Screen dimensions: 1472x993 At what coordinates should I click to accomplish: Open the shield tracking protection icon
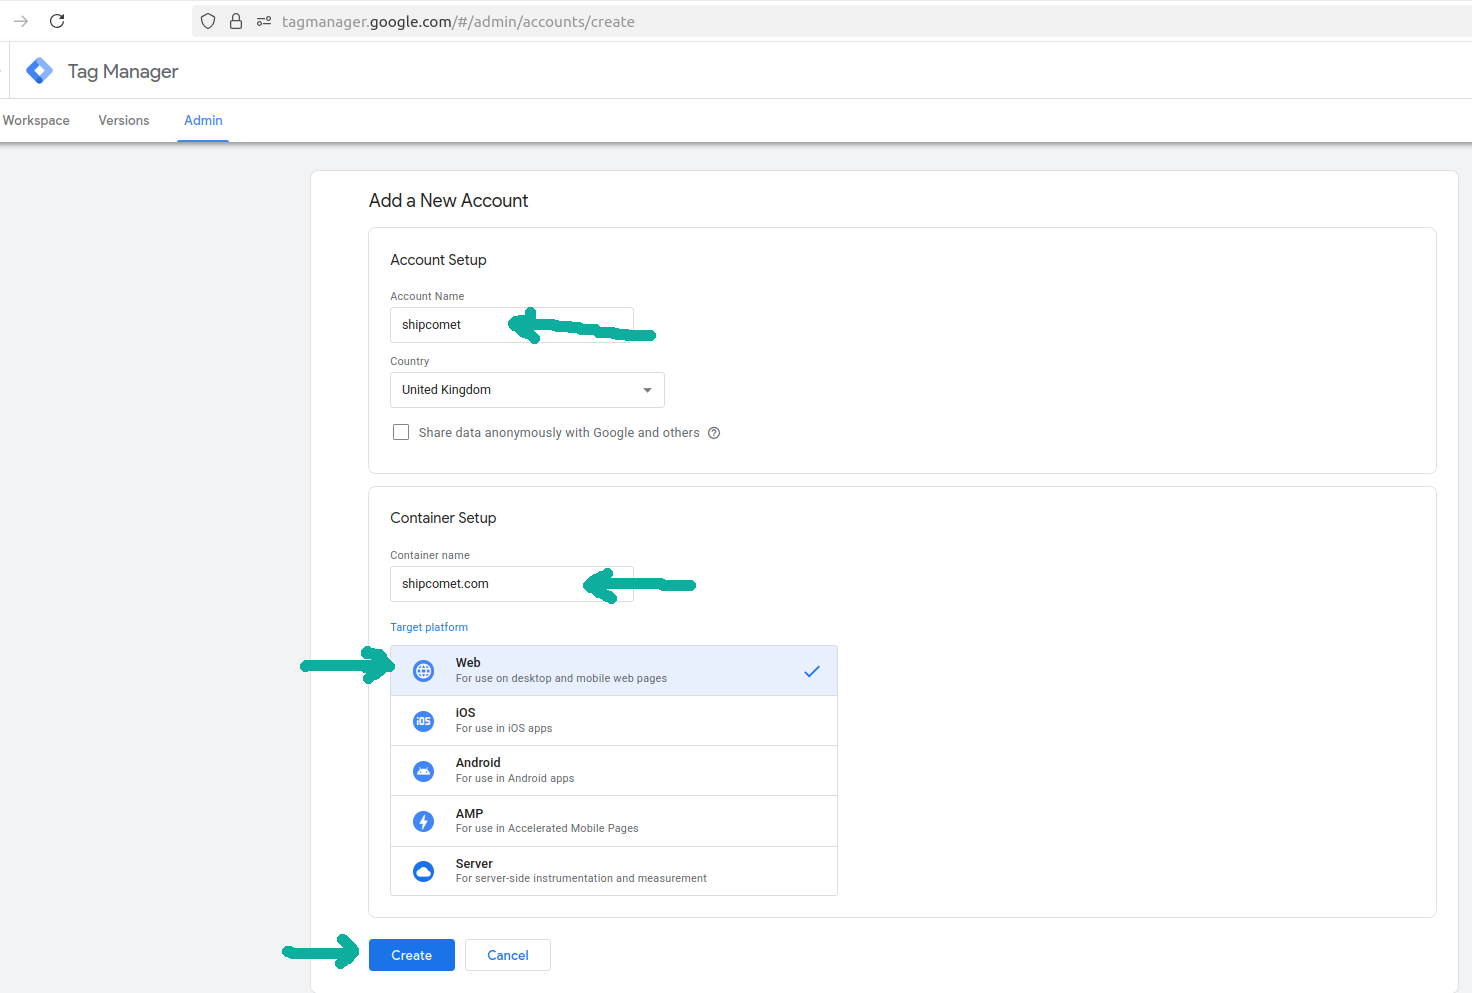pos(208,21)
